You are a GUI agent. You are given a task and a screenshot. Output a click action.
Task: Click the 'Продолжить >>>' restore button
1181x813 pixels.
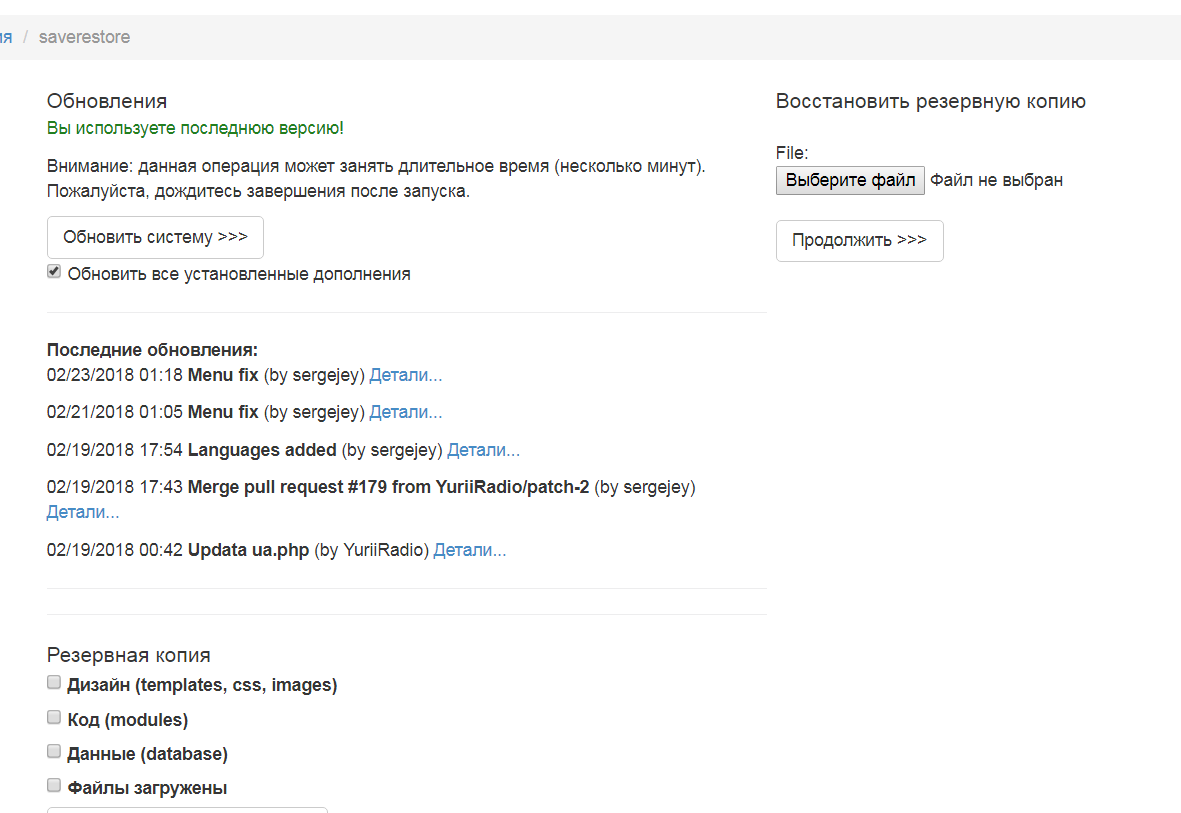859,241
